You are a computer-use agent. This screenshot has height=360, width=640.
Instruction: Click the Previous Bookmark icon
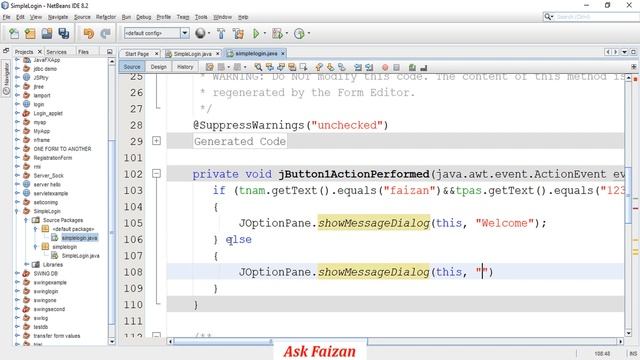point(319,67)
